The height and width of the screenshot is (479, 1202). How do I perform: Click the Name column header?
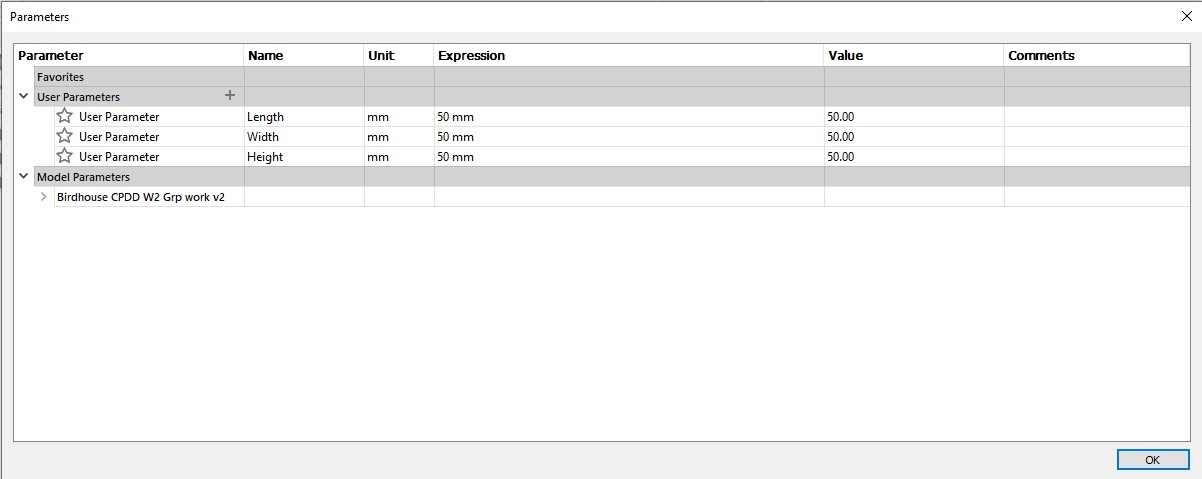(304, 55)
